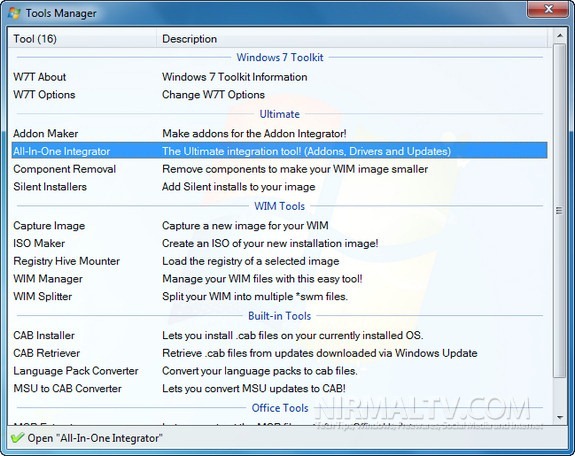Screen dimensions: 575x456
Task: Click "Convert your language packs to cab files."
Action: pos(260,371)
